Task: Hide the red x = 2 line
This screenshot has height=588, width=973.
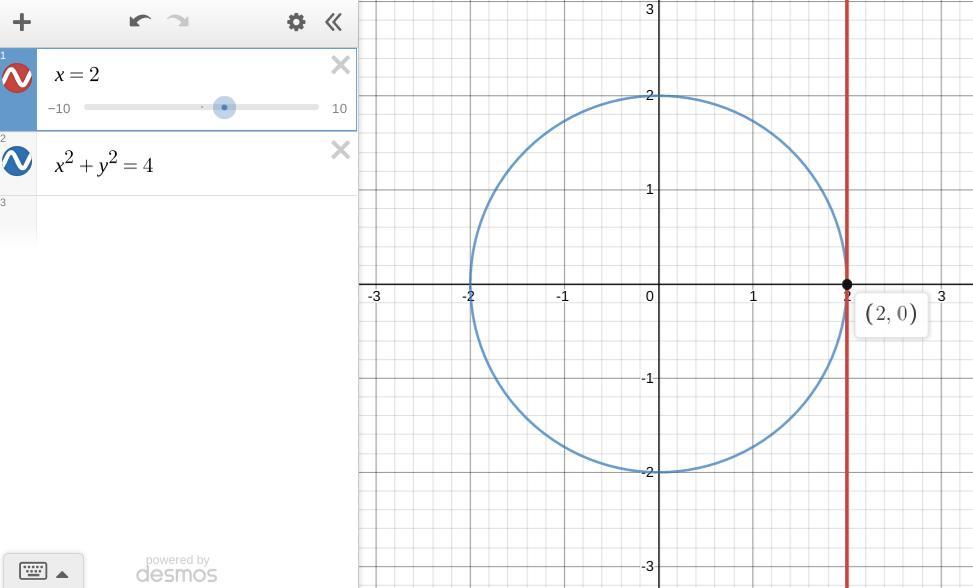Action: (x=17, y=78)
